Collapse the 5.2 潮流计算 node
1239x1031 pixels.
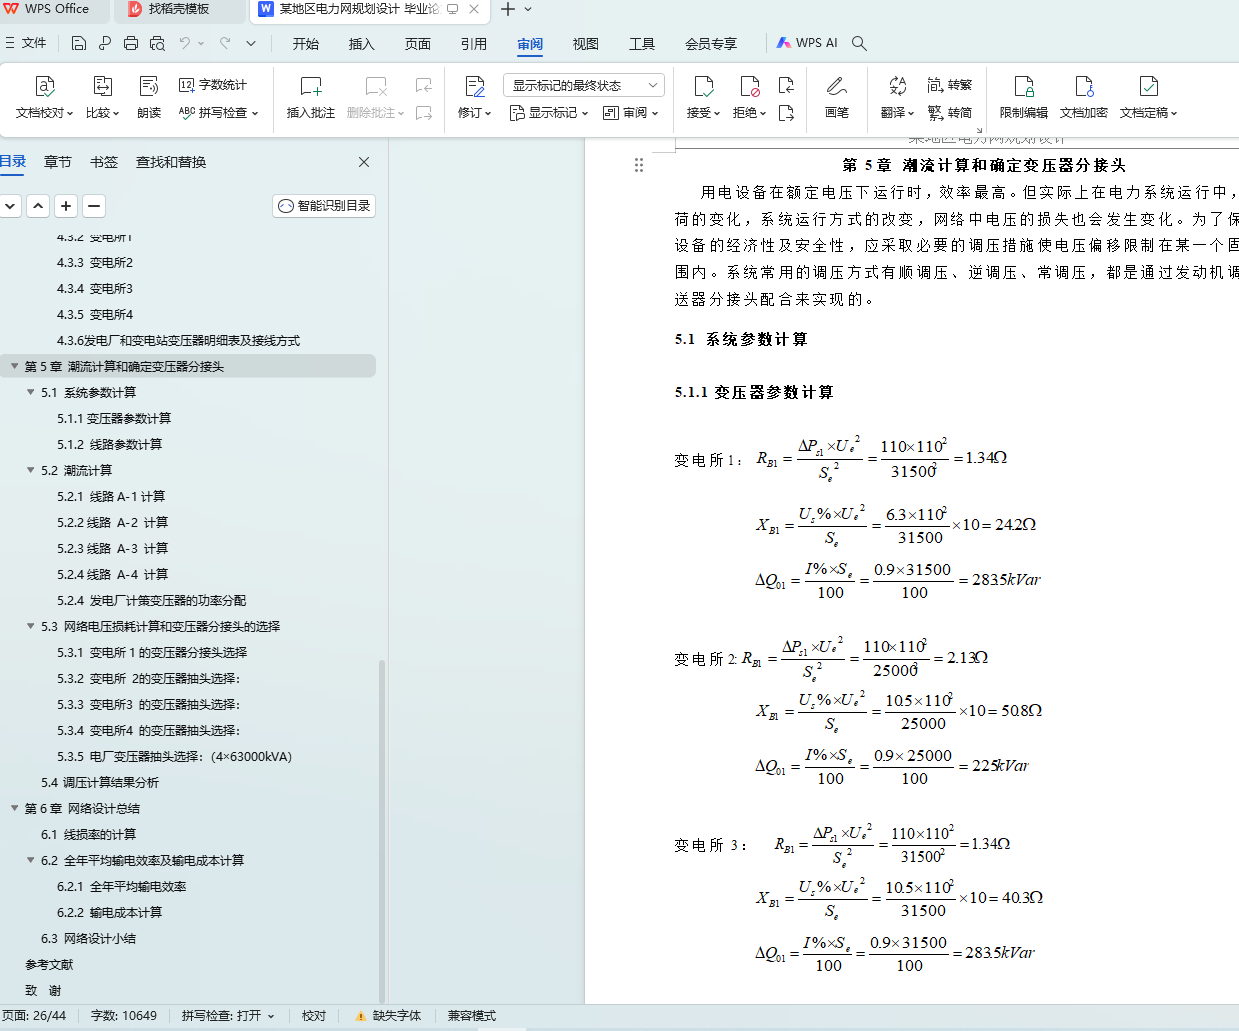tap(31, 470)
